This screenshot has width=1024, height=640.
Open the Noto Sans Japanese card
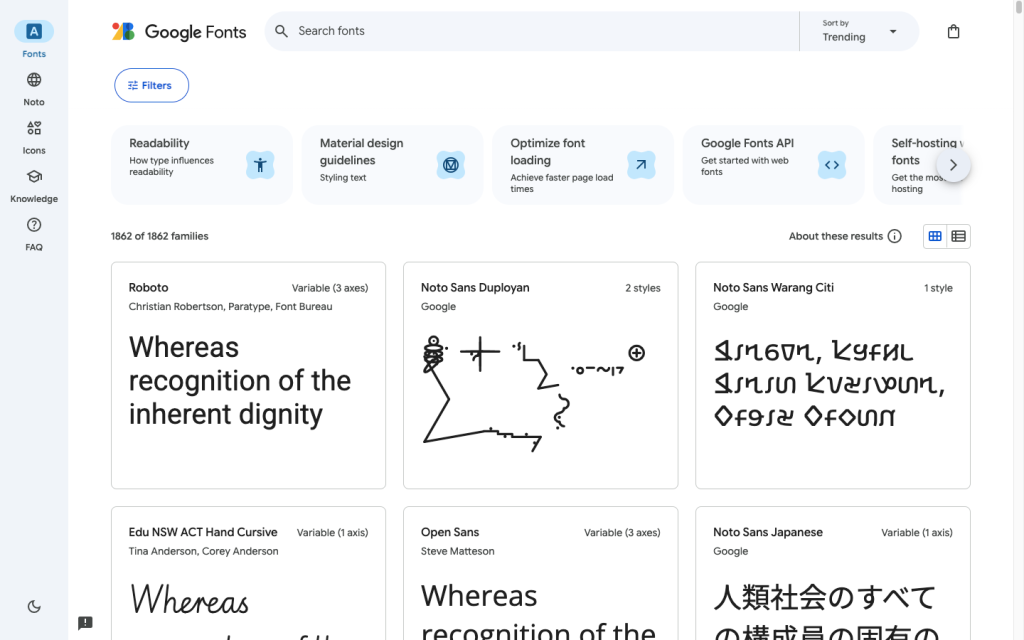pyautogui.click(x=833, y=573)
